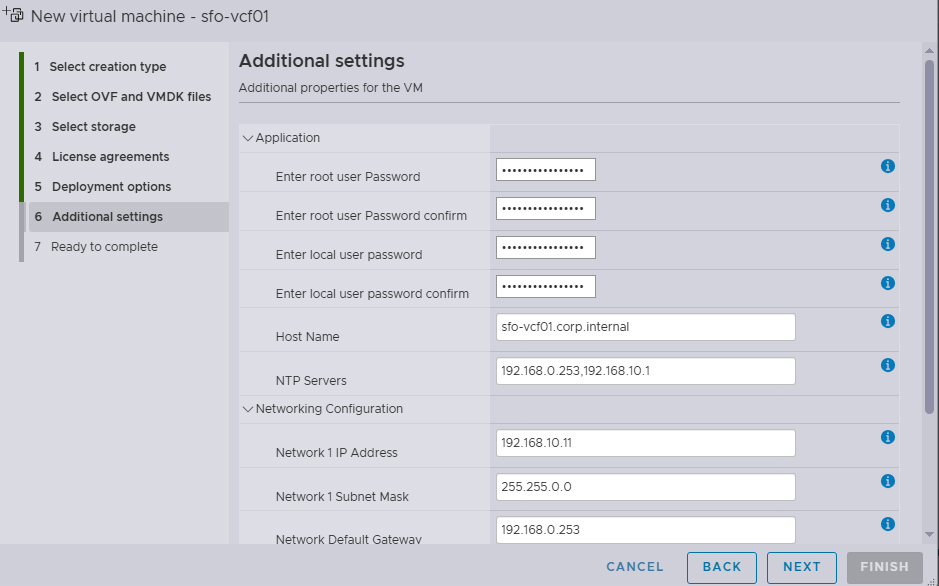Show NTP Servers info tooltip
The height and width of the screenshot is (586, 939).
click(887, 365)
